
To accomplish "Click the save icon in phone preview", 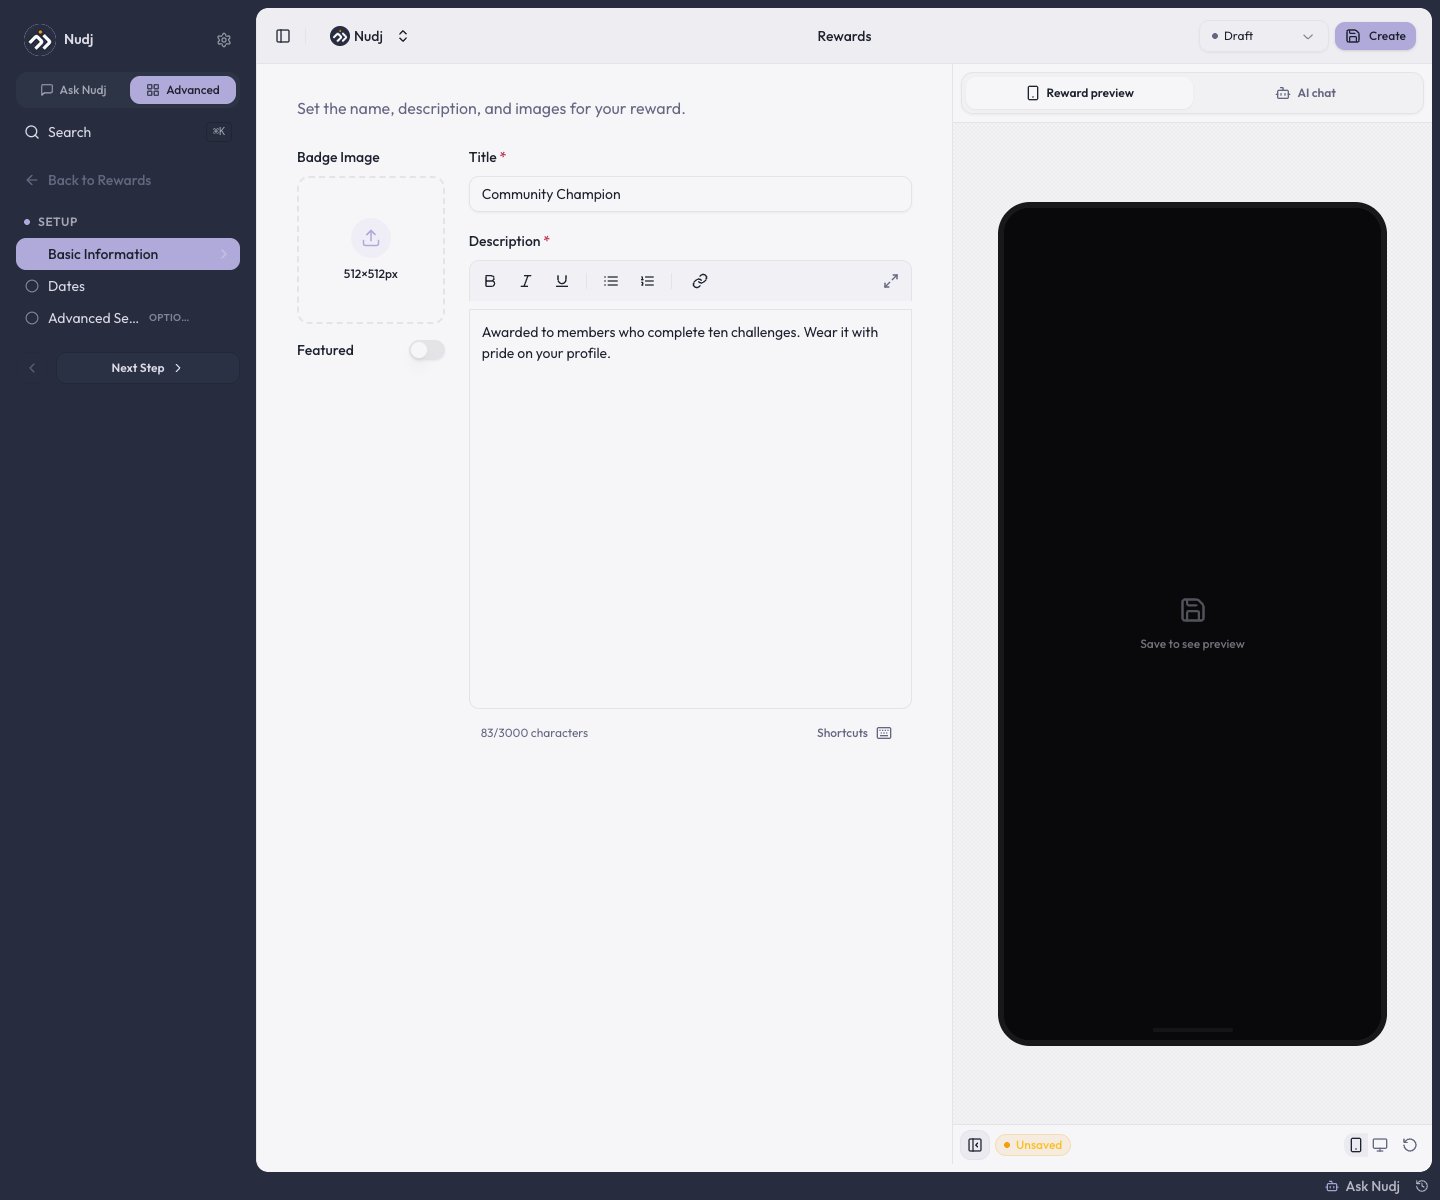I will pos(1192,610).
